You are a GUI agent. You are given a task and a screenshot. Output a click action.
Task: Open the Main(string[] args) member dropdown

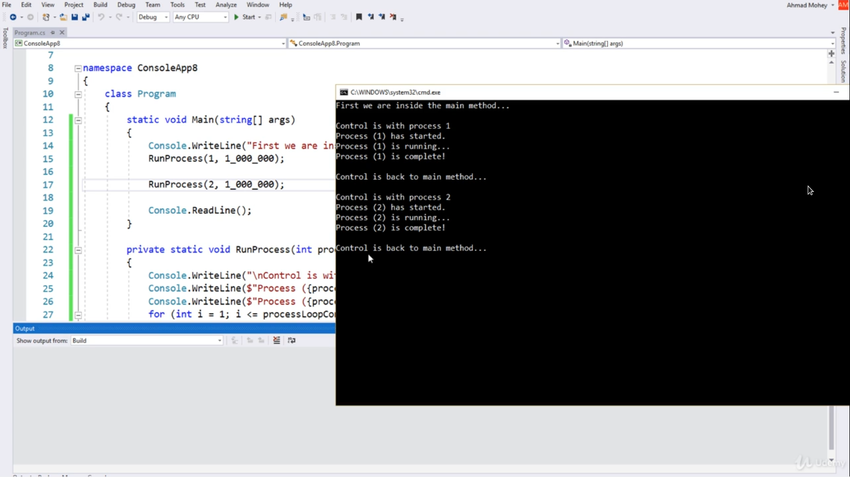point(699,43)
